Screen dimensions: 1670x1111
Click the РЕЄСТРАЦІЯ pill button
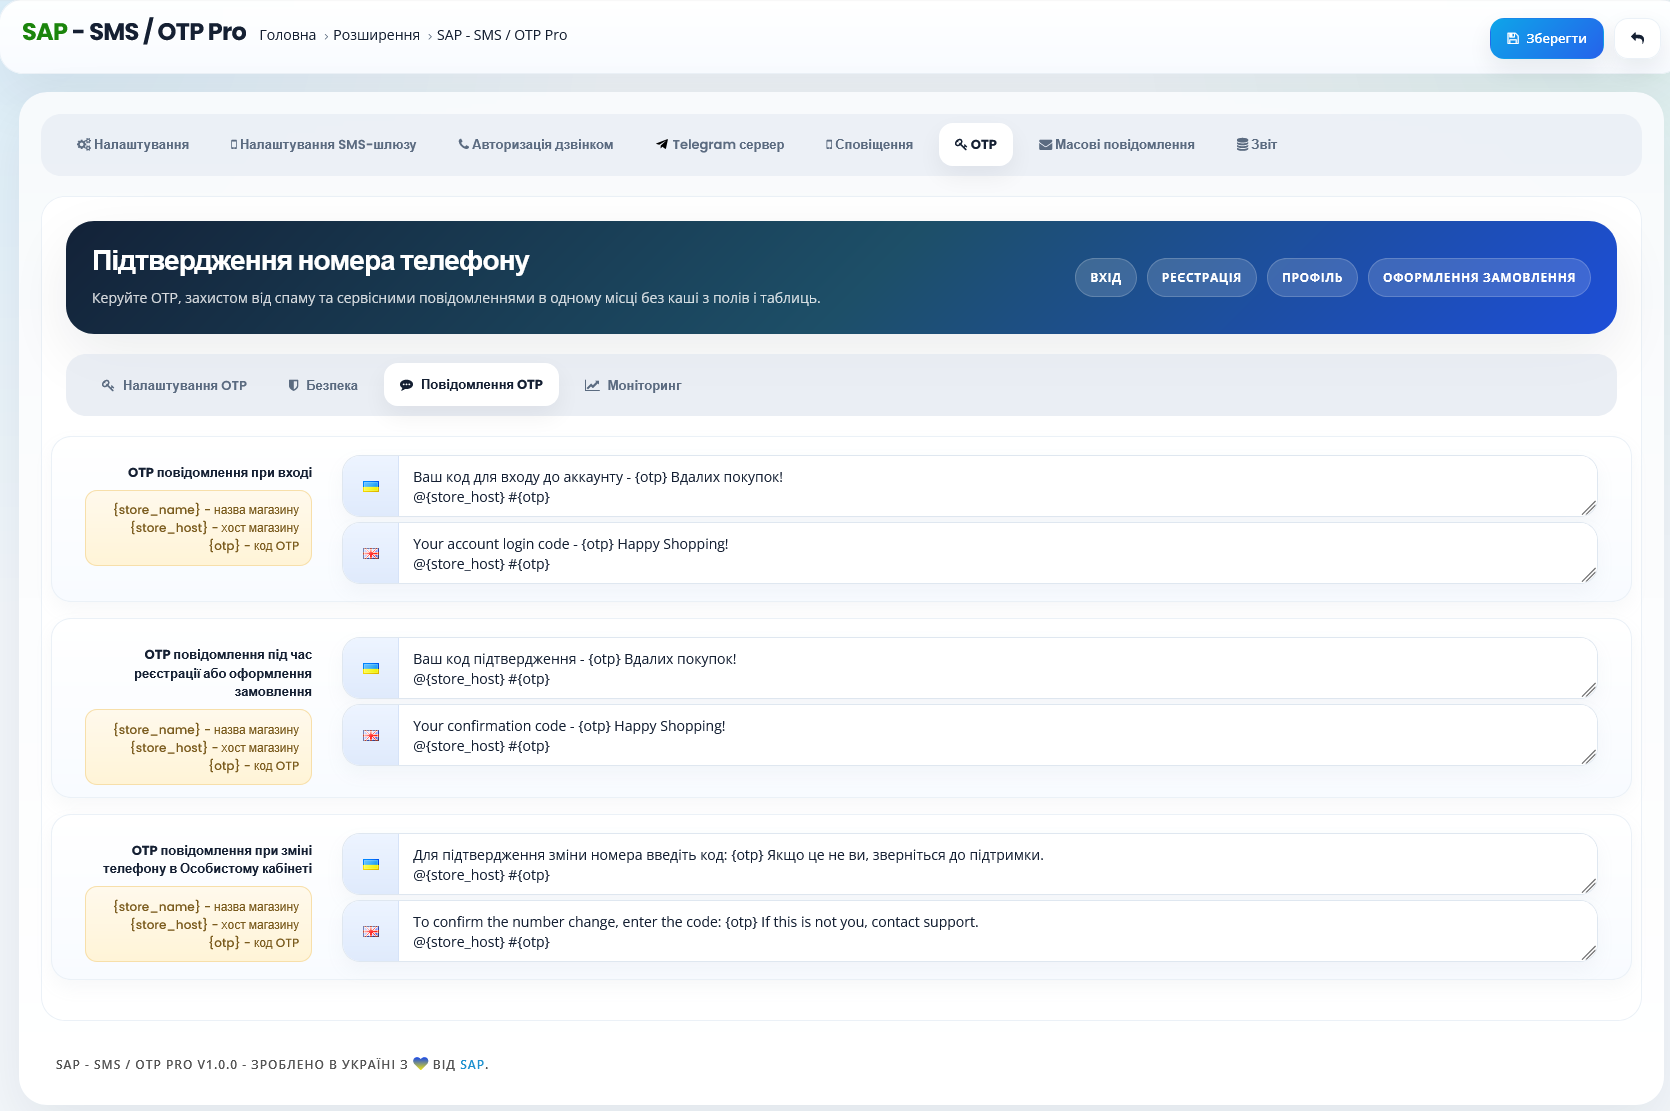click(1201, 277)
